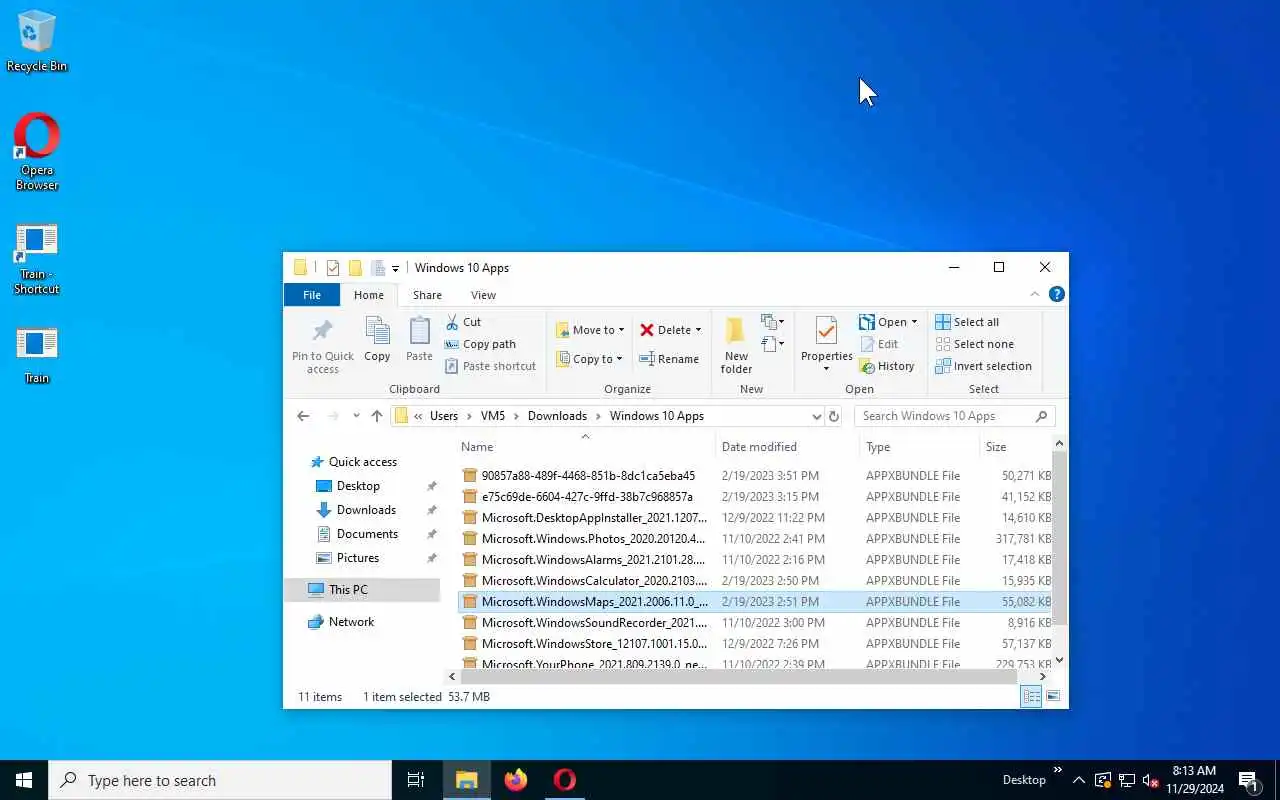Click Select all in ribbon
The height and width of the screenshot is (800, 1280).
tap(967, 322)
